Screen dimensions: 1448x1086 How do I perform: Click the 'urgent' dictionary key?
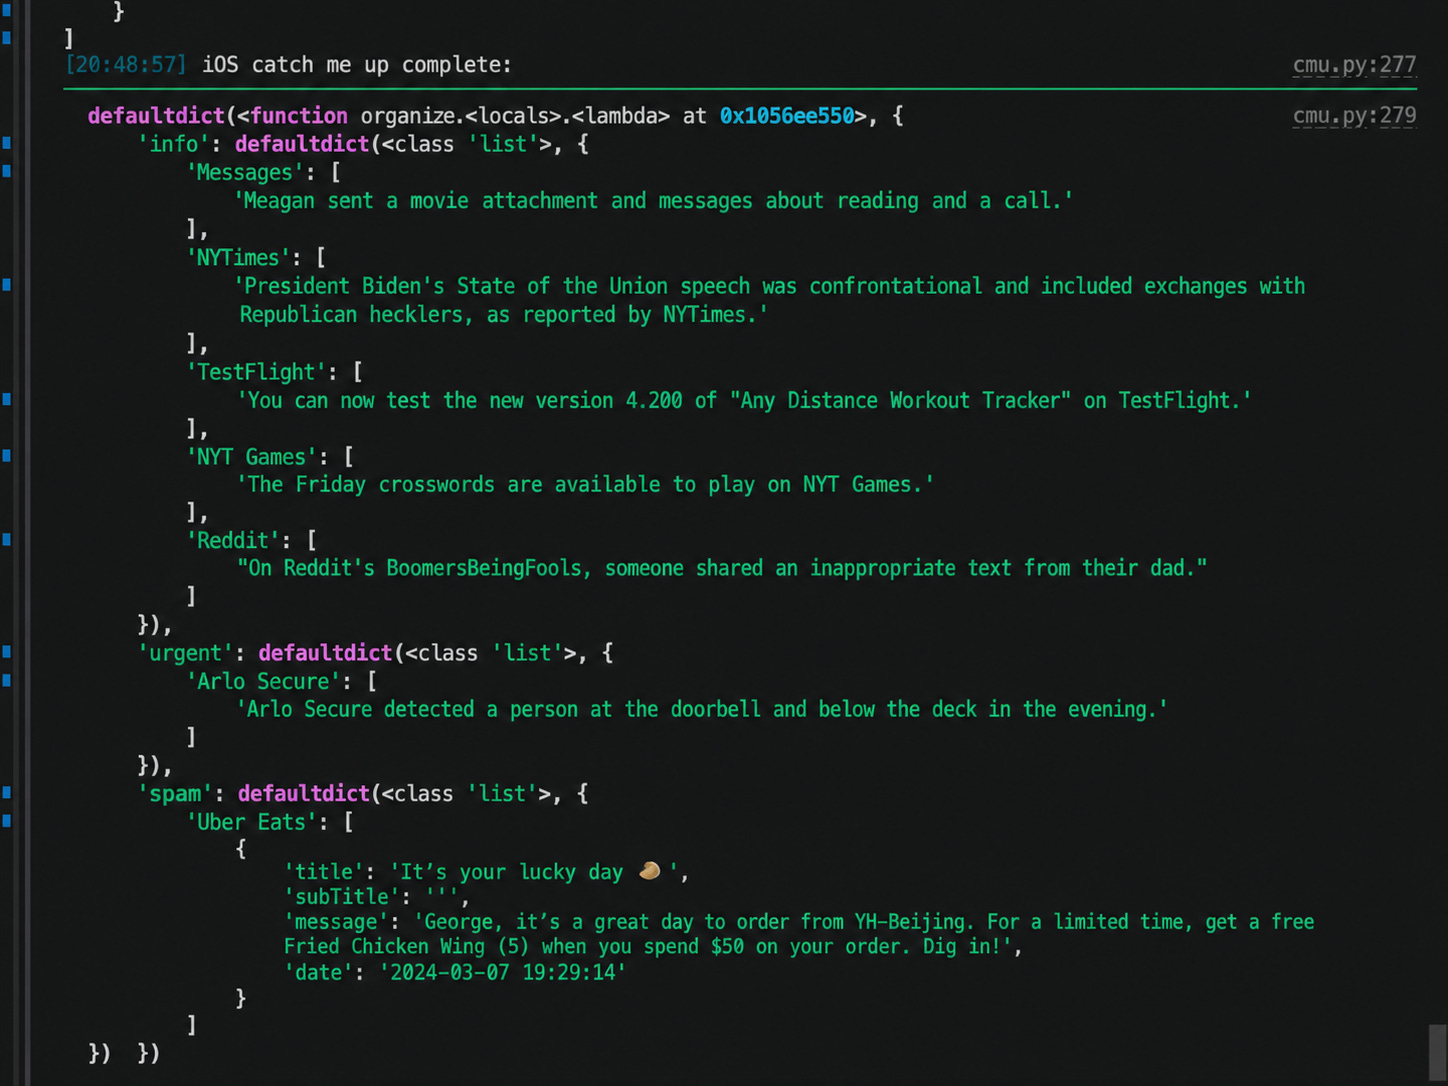(x=185, y=653)
